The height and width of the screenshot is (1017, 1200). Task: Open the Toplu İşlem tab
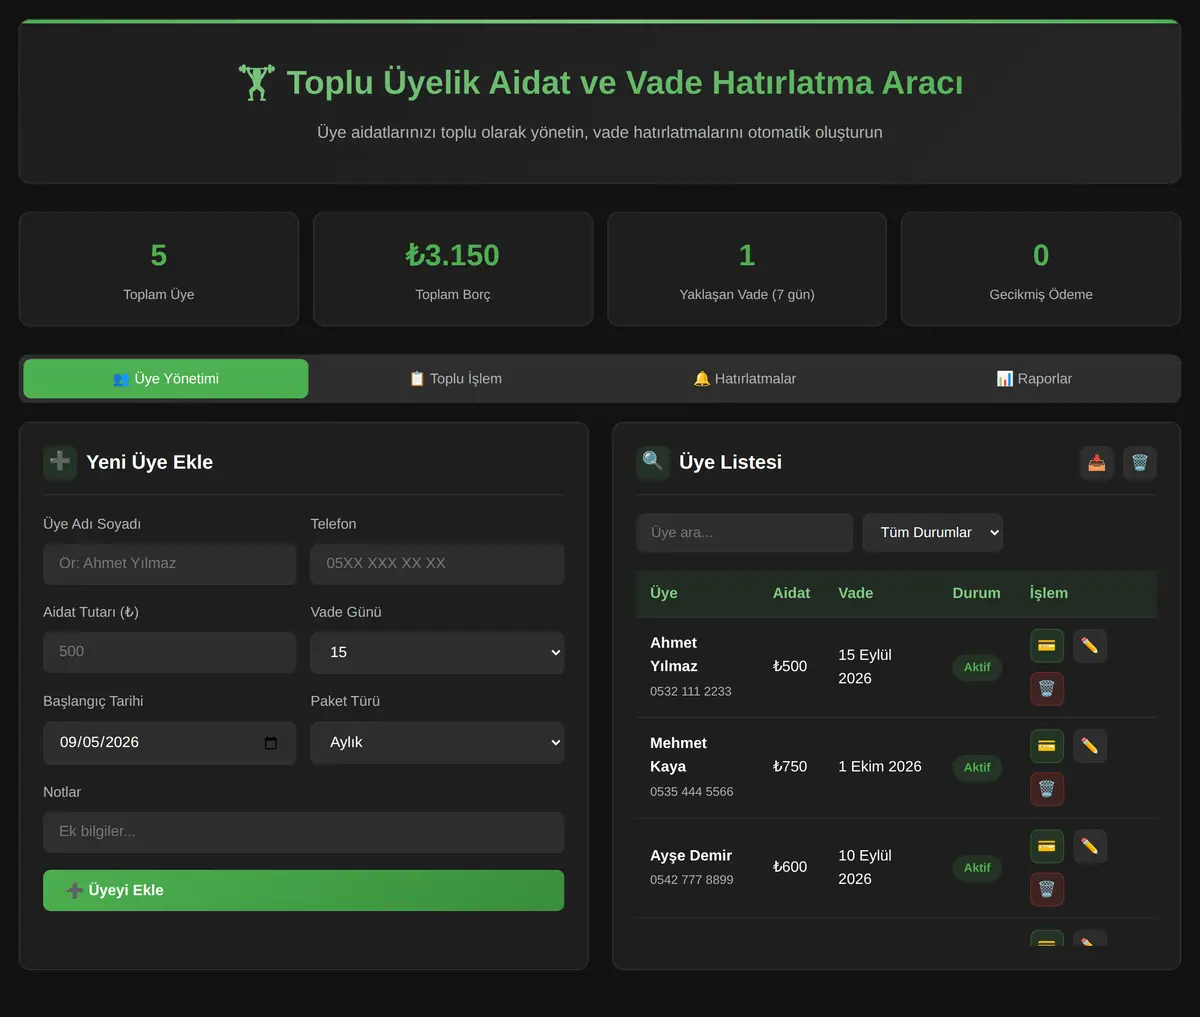click(456, 379)
